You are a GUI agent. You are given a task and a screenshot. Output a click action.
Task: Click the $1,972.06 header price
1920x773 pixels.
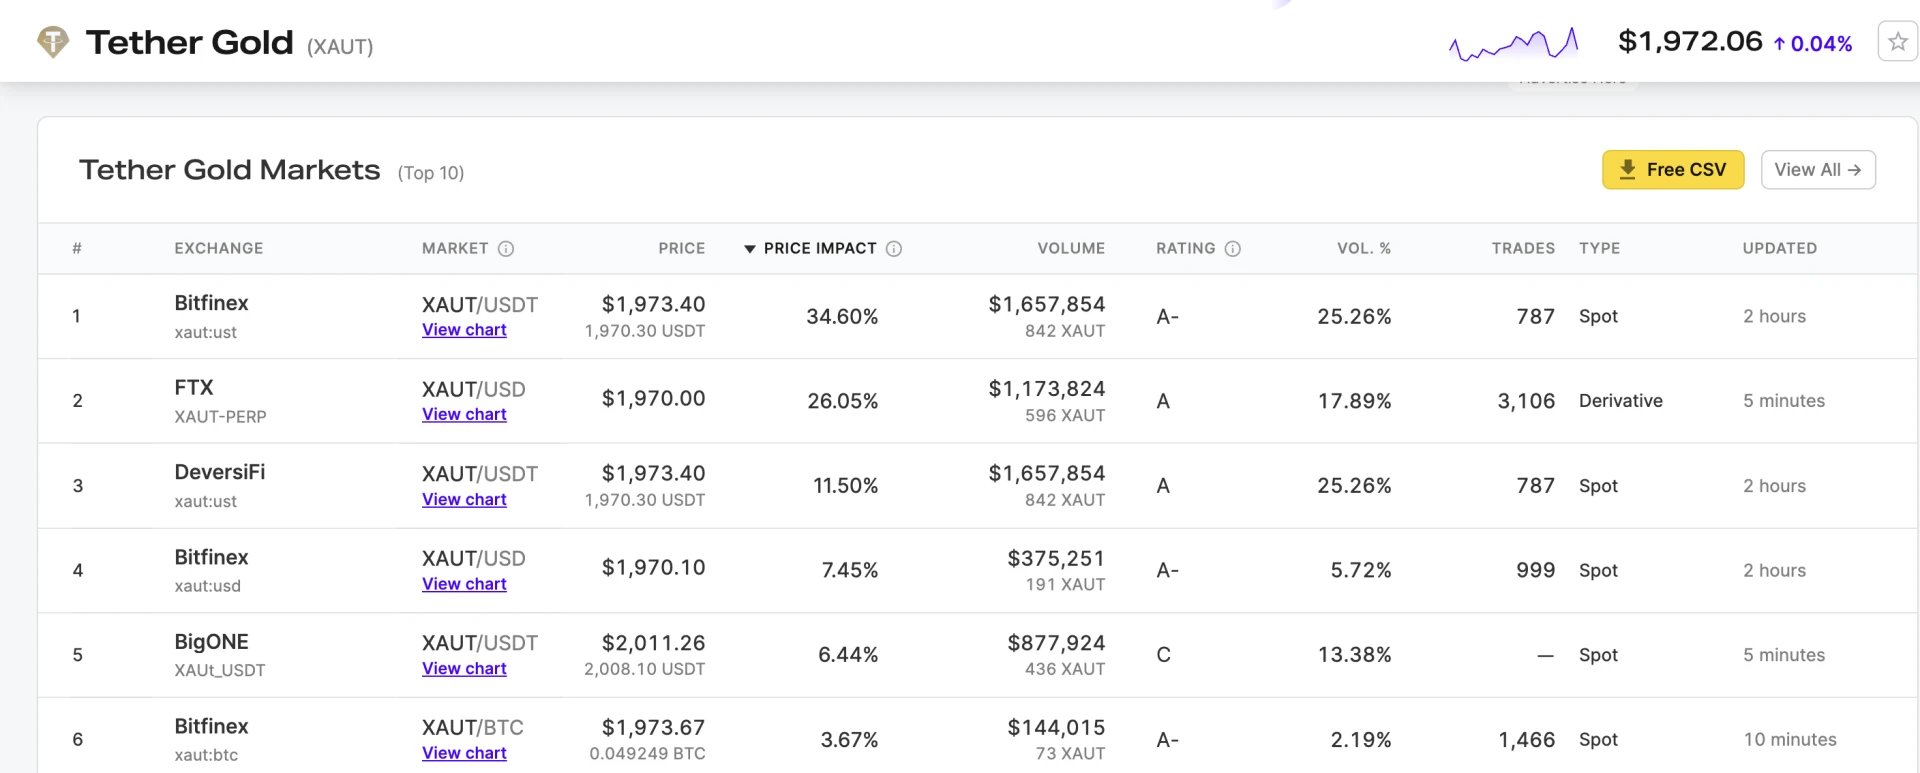click(1690, 42)
